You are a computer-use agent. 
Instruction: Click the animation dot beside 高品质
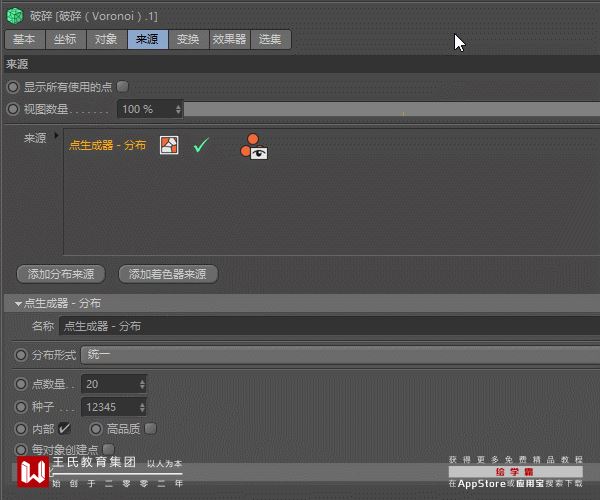pos(96,429)
